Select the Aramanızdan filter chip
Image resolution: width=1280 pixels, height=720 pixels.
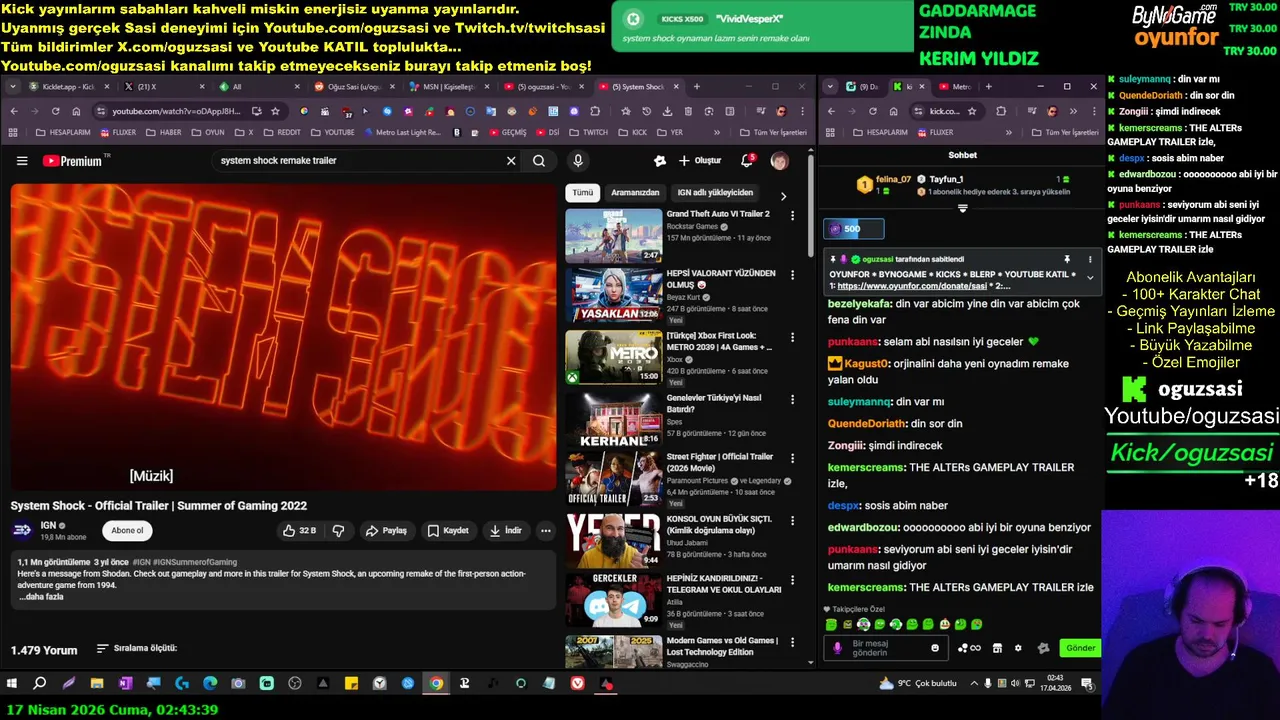click(635, 193)
